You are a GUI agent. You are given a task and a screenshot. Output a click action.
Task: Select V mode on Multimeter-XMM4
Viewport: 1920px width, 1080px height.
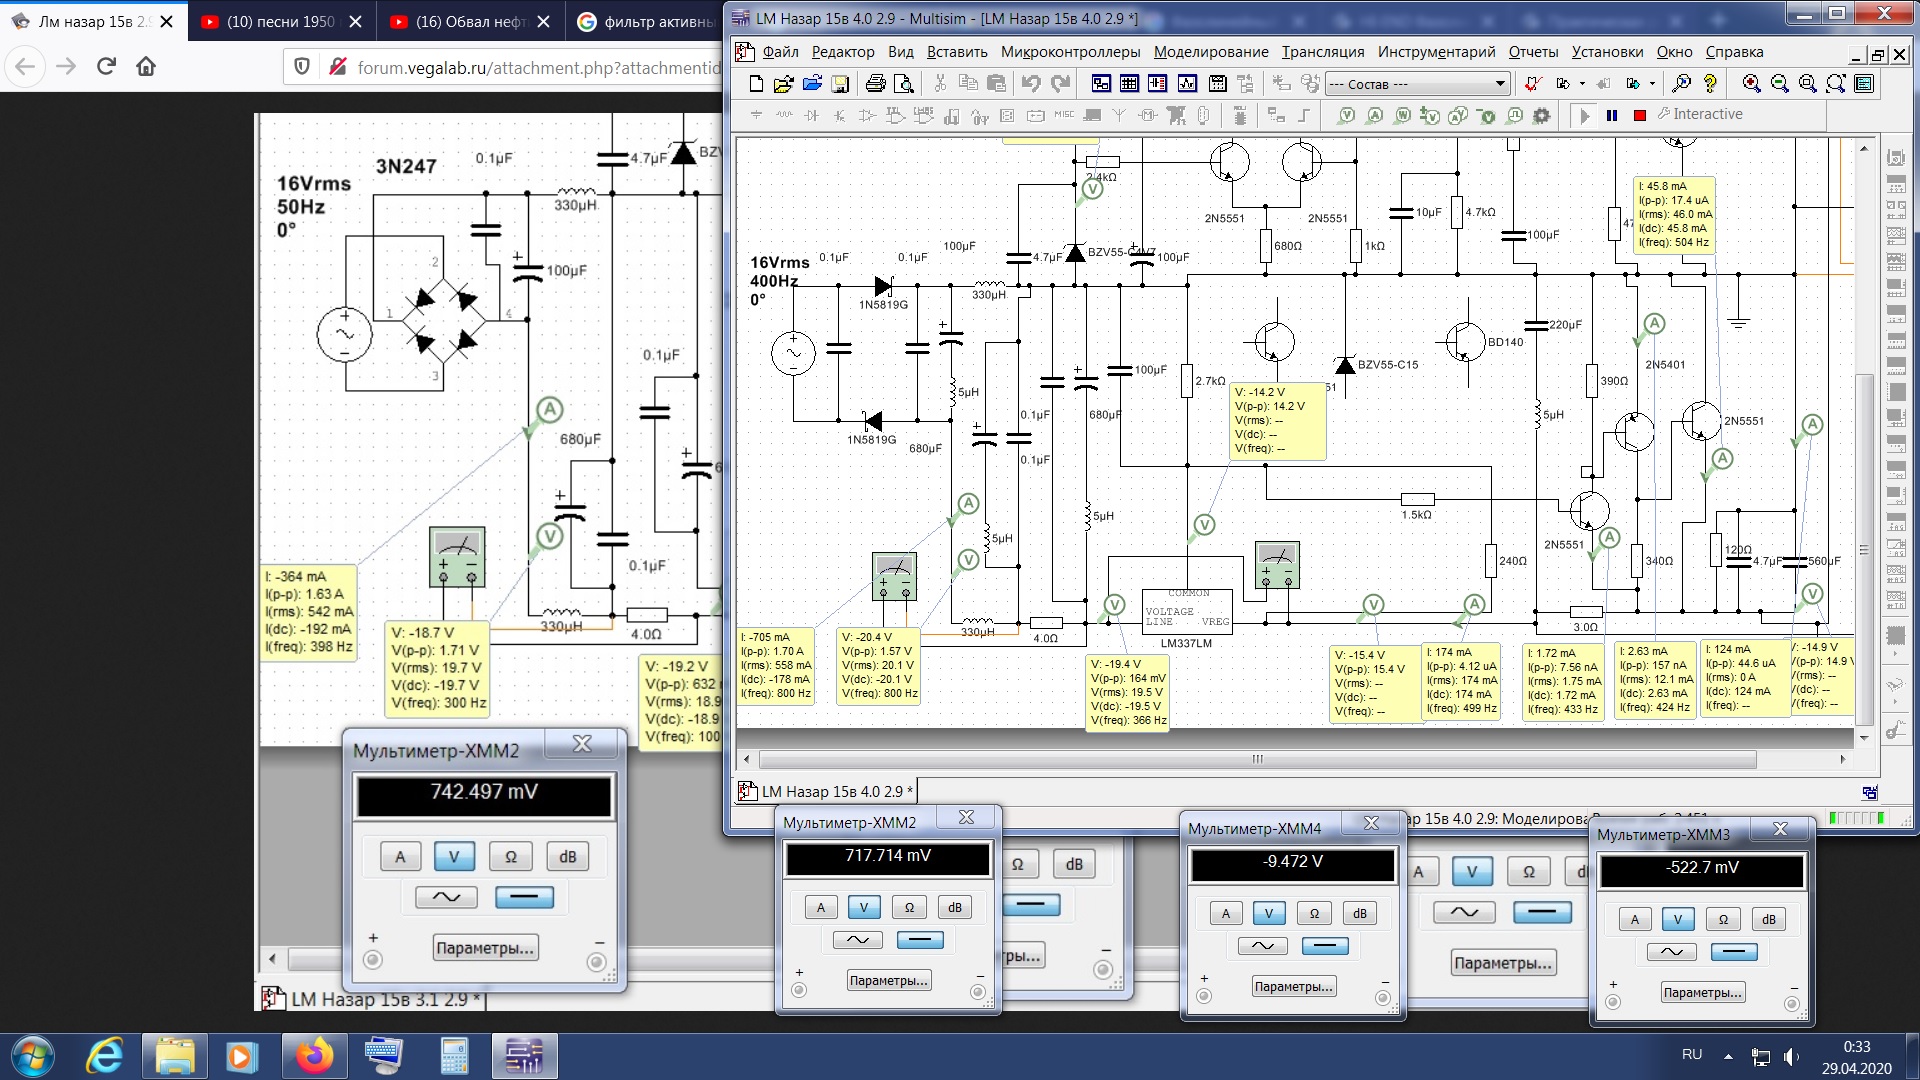1268,913
